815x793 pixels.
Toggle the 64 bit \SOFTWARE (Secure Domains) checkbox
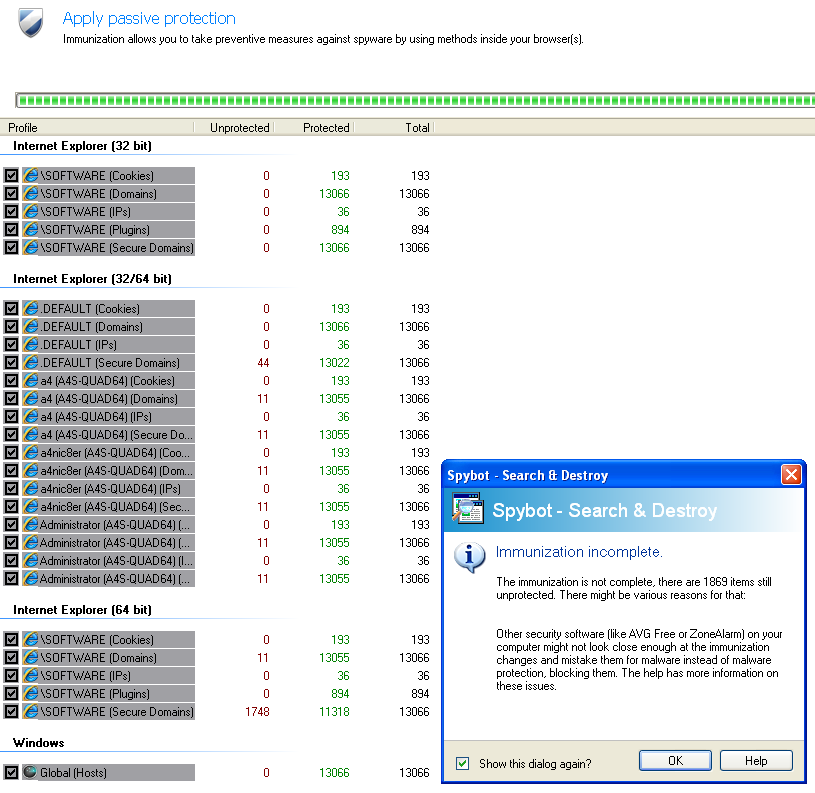[11, 711]
